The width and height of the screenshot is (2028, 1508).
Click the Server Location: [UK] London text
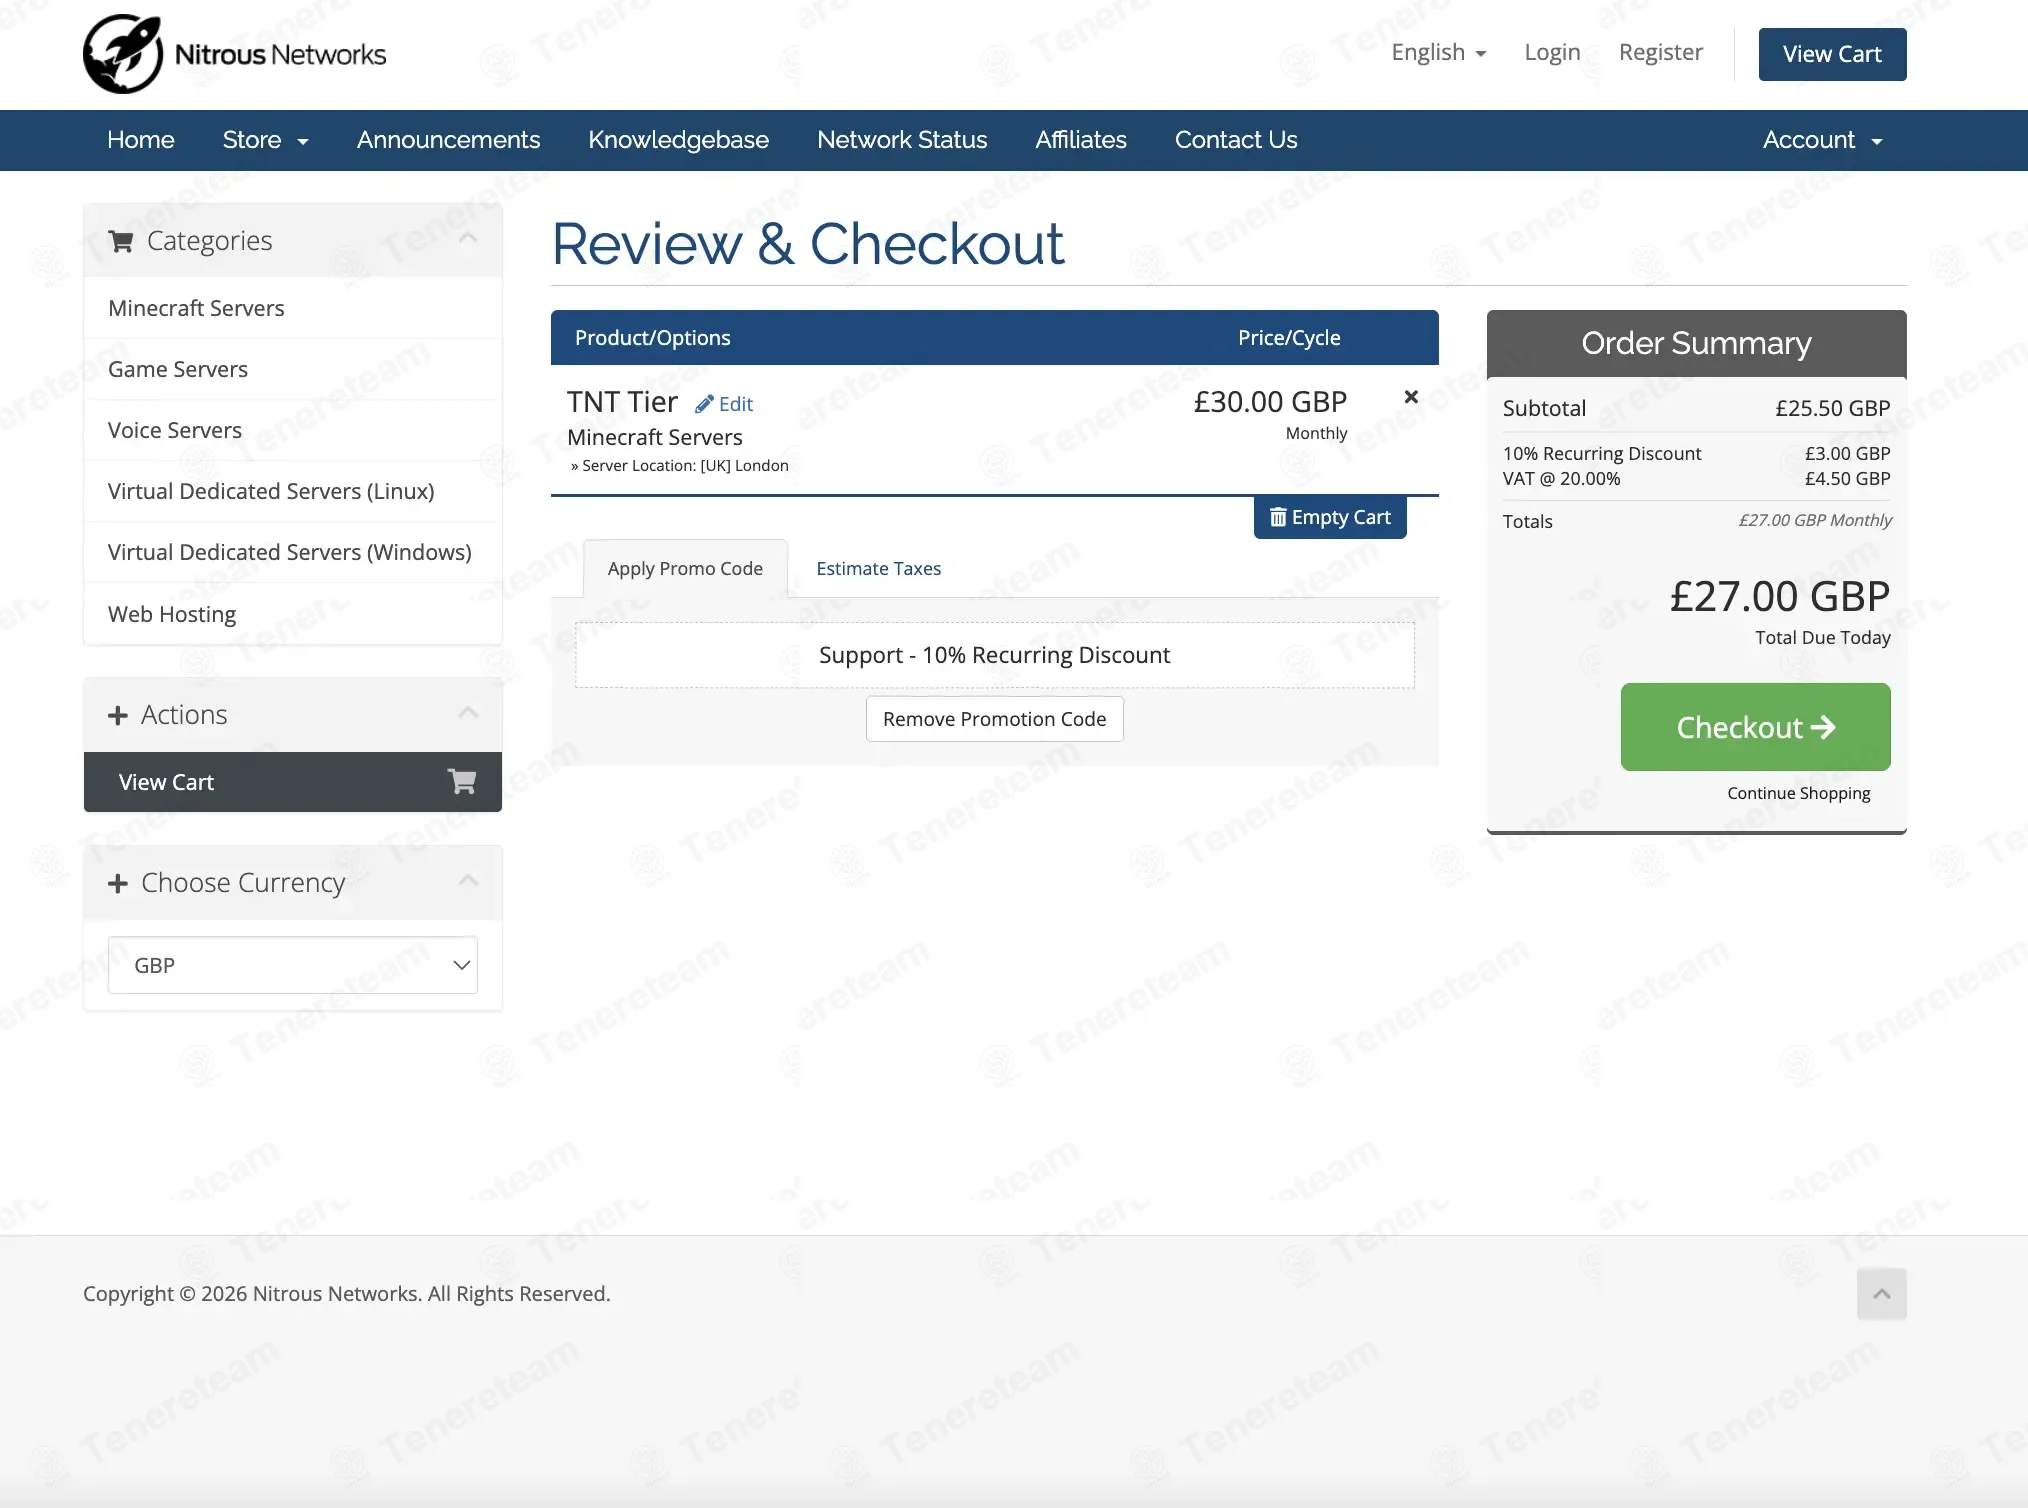(x=685, y=466)
